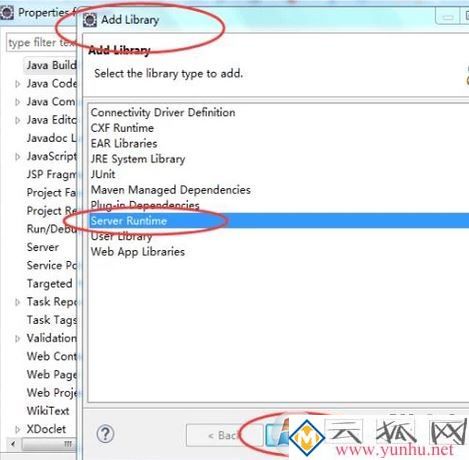Open Java Build Path properties page
This screenshot has height=460, width=469.
point(51,65)
